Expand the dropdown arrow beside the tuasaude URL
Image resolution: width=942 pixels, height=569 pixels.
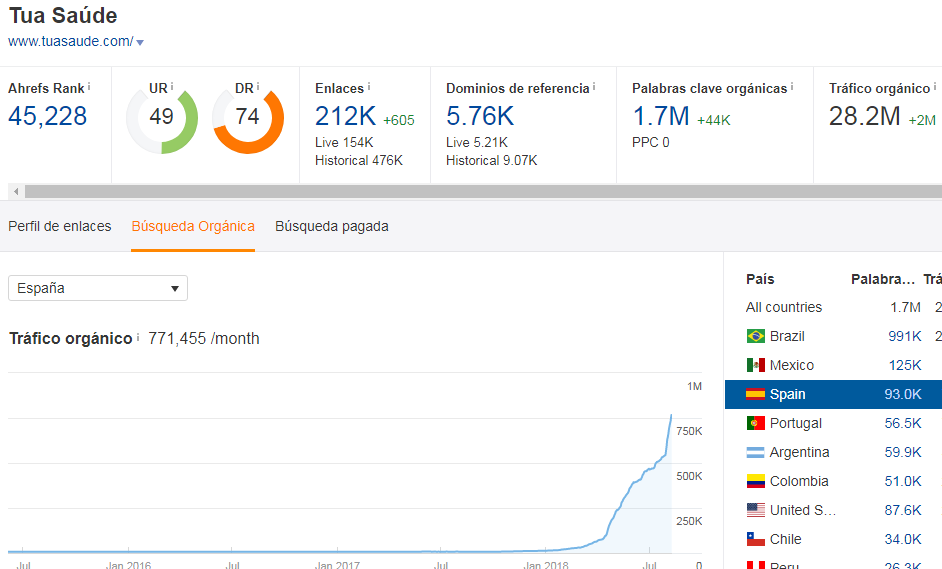[x=140, y=43]
